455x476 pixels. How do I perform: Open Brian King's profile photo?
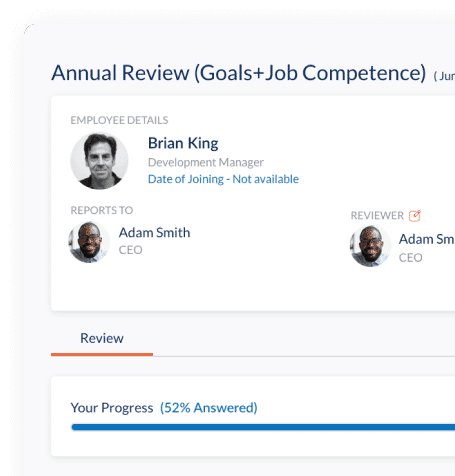click(99, 161)
